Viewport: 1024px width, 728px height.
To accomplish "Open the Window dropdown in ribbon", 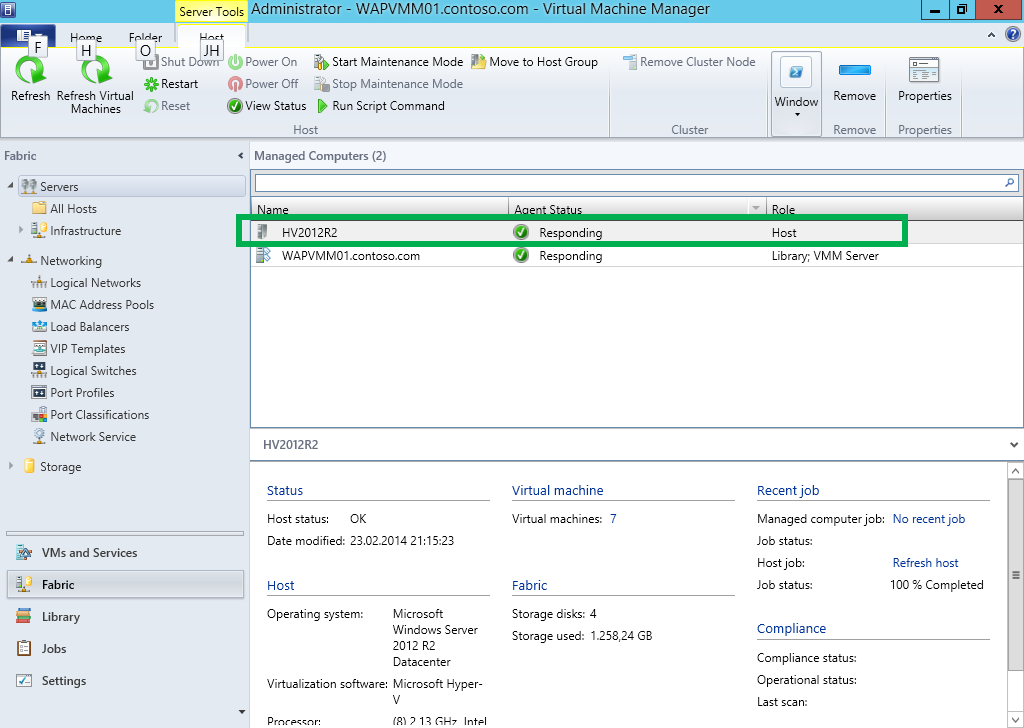I will [x=796, y=94].
